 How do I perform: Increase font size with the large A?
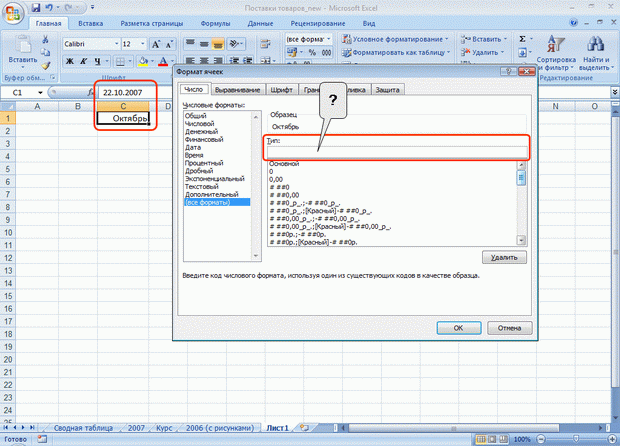pyautogui.click(x=156, y=44)
